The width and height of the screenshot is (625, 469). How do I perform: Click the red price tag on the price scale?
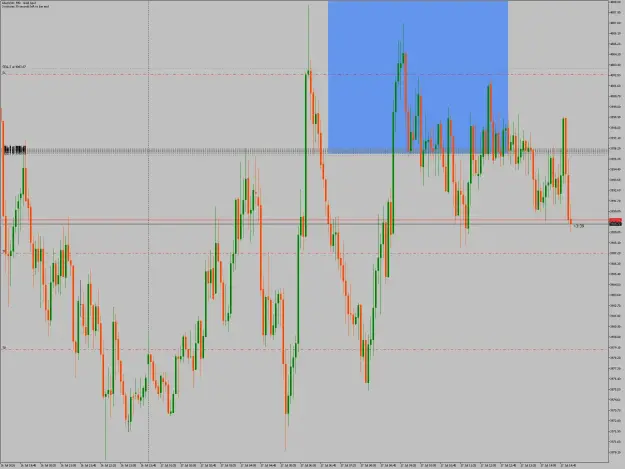point(615,220)
